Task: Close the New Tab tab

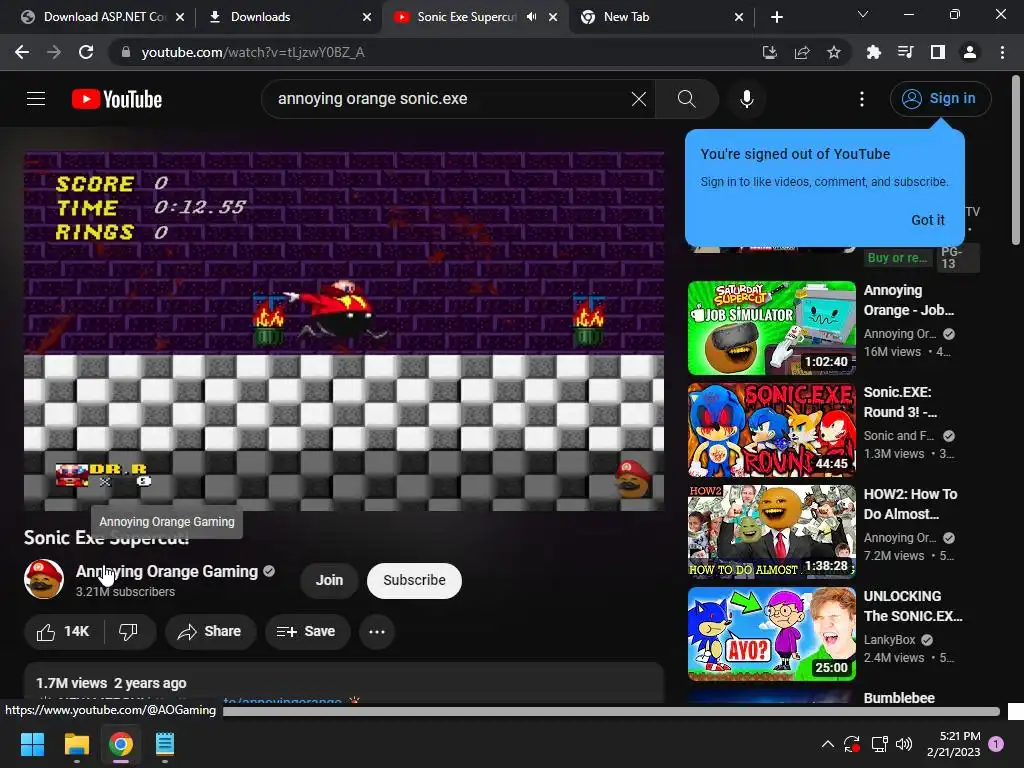Action: pos(739,18)
